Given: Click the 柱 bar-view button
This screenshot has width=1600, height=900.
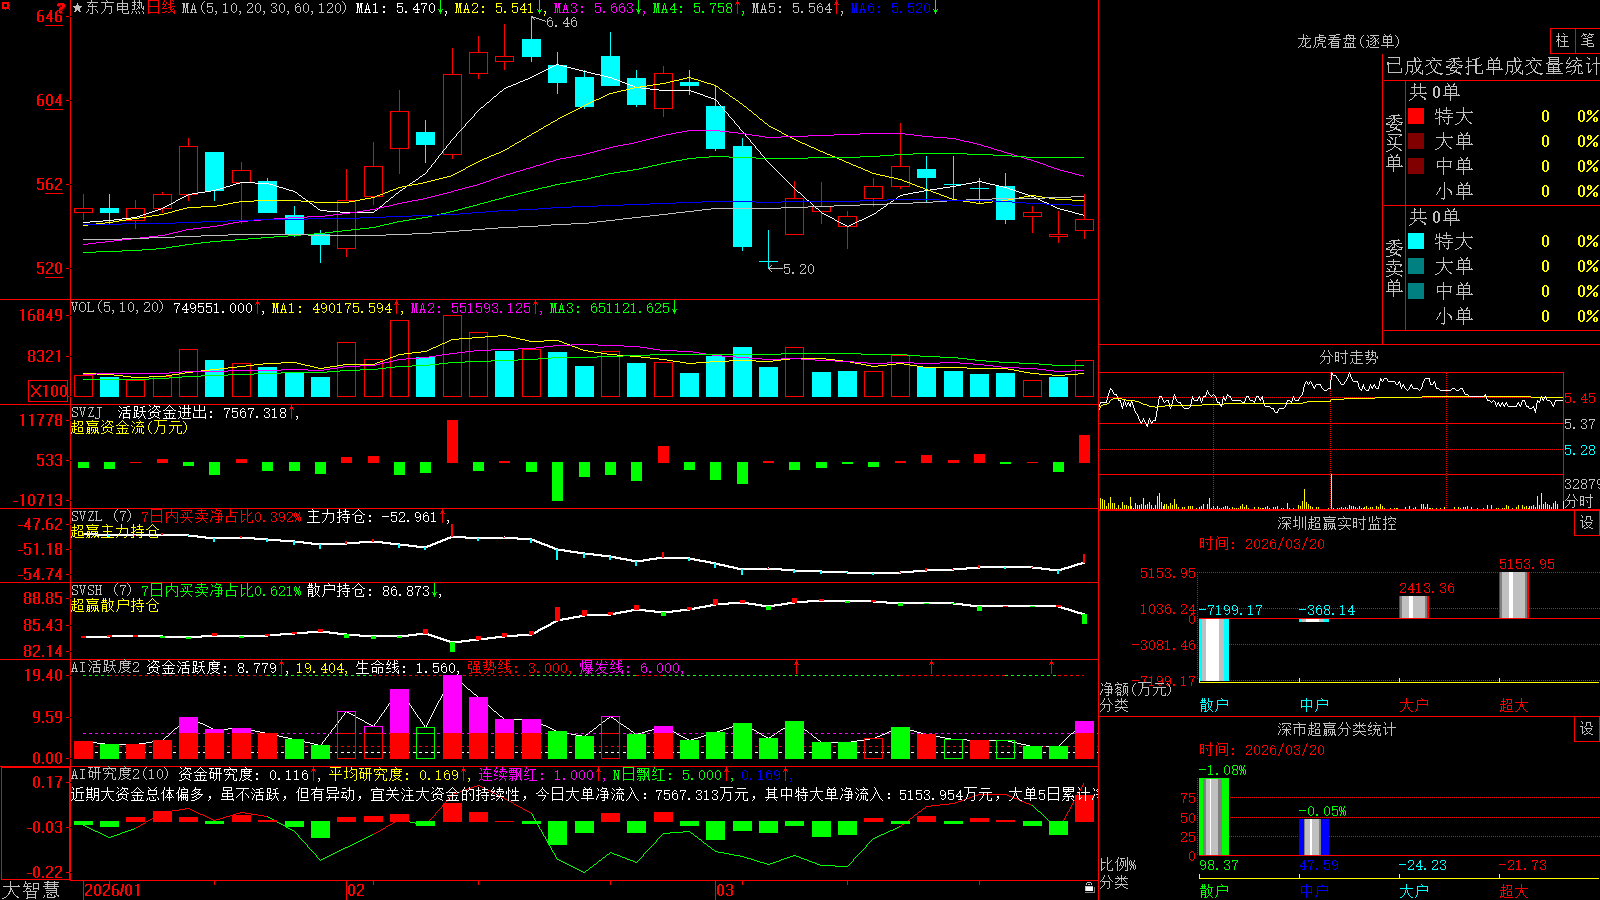Looking at the screenshot, I should [1562, 40].
